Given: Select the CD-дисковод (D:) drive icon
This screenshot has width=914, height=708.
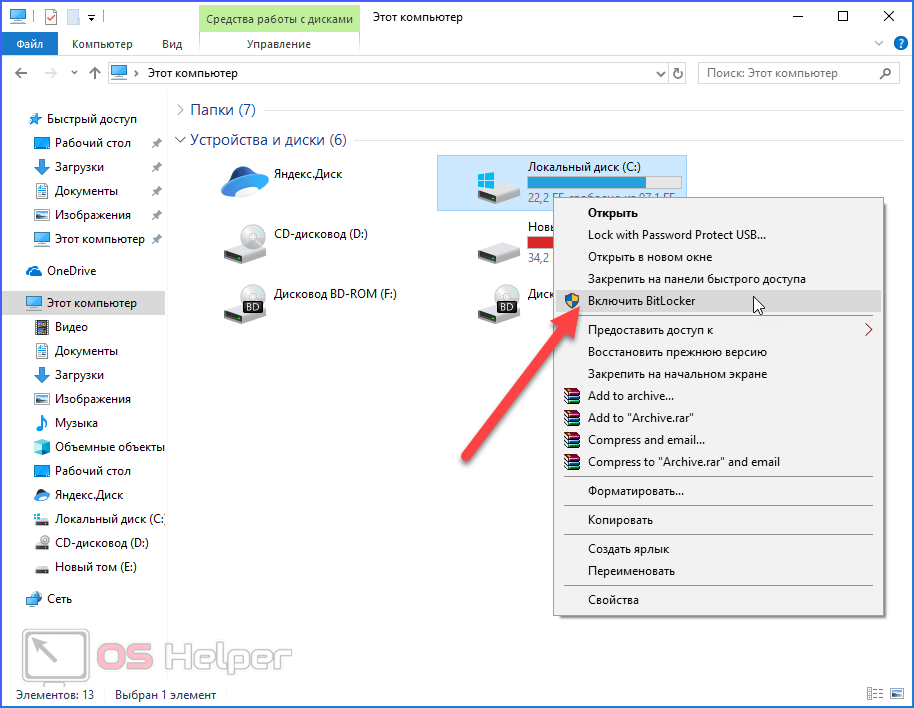Looking at the screenshot, I should pyautogui.click(x=245, y=242).
